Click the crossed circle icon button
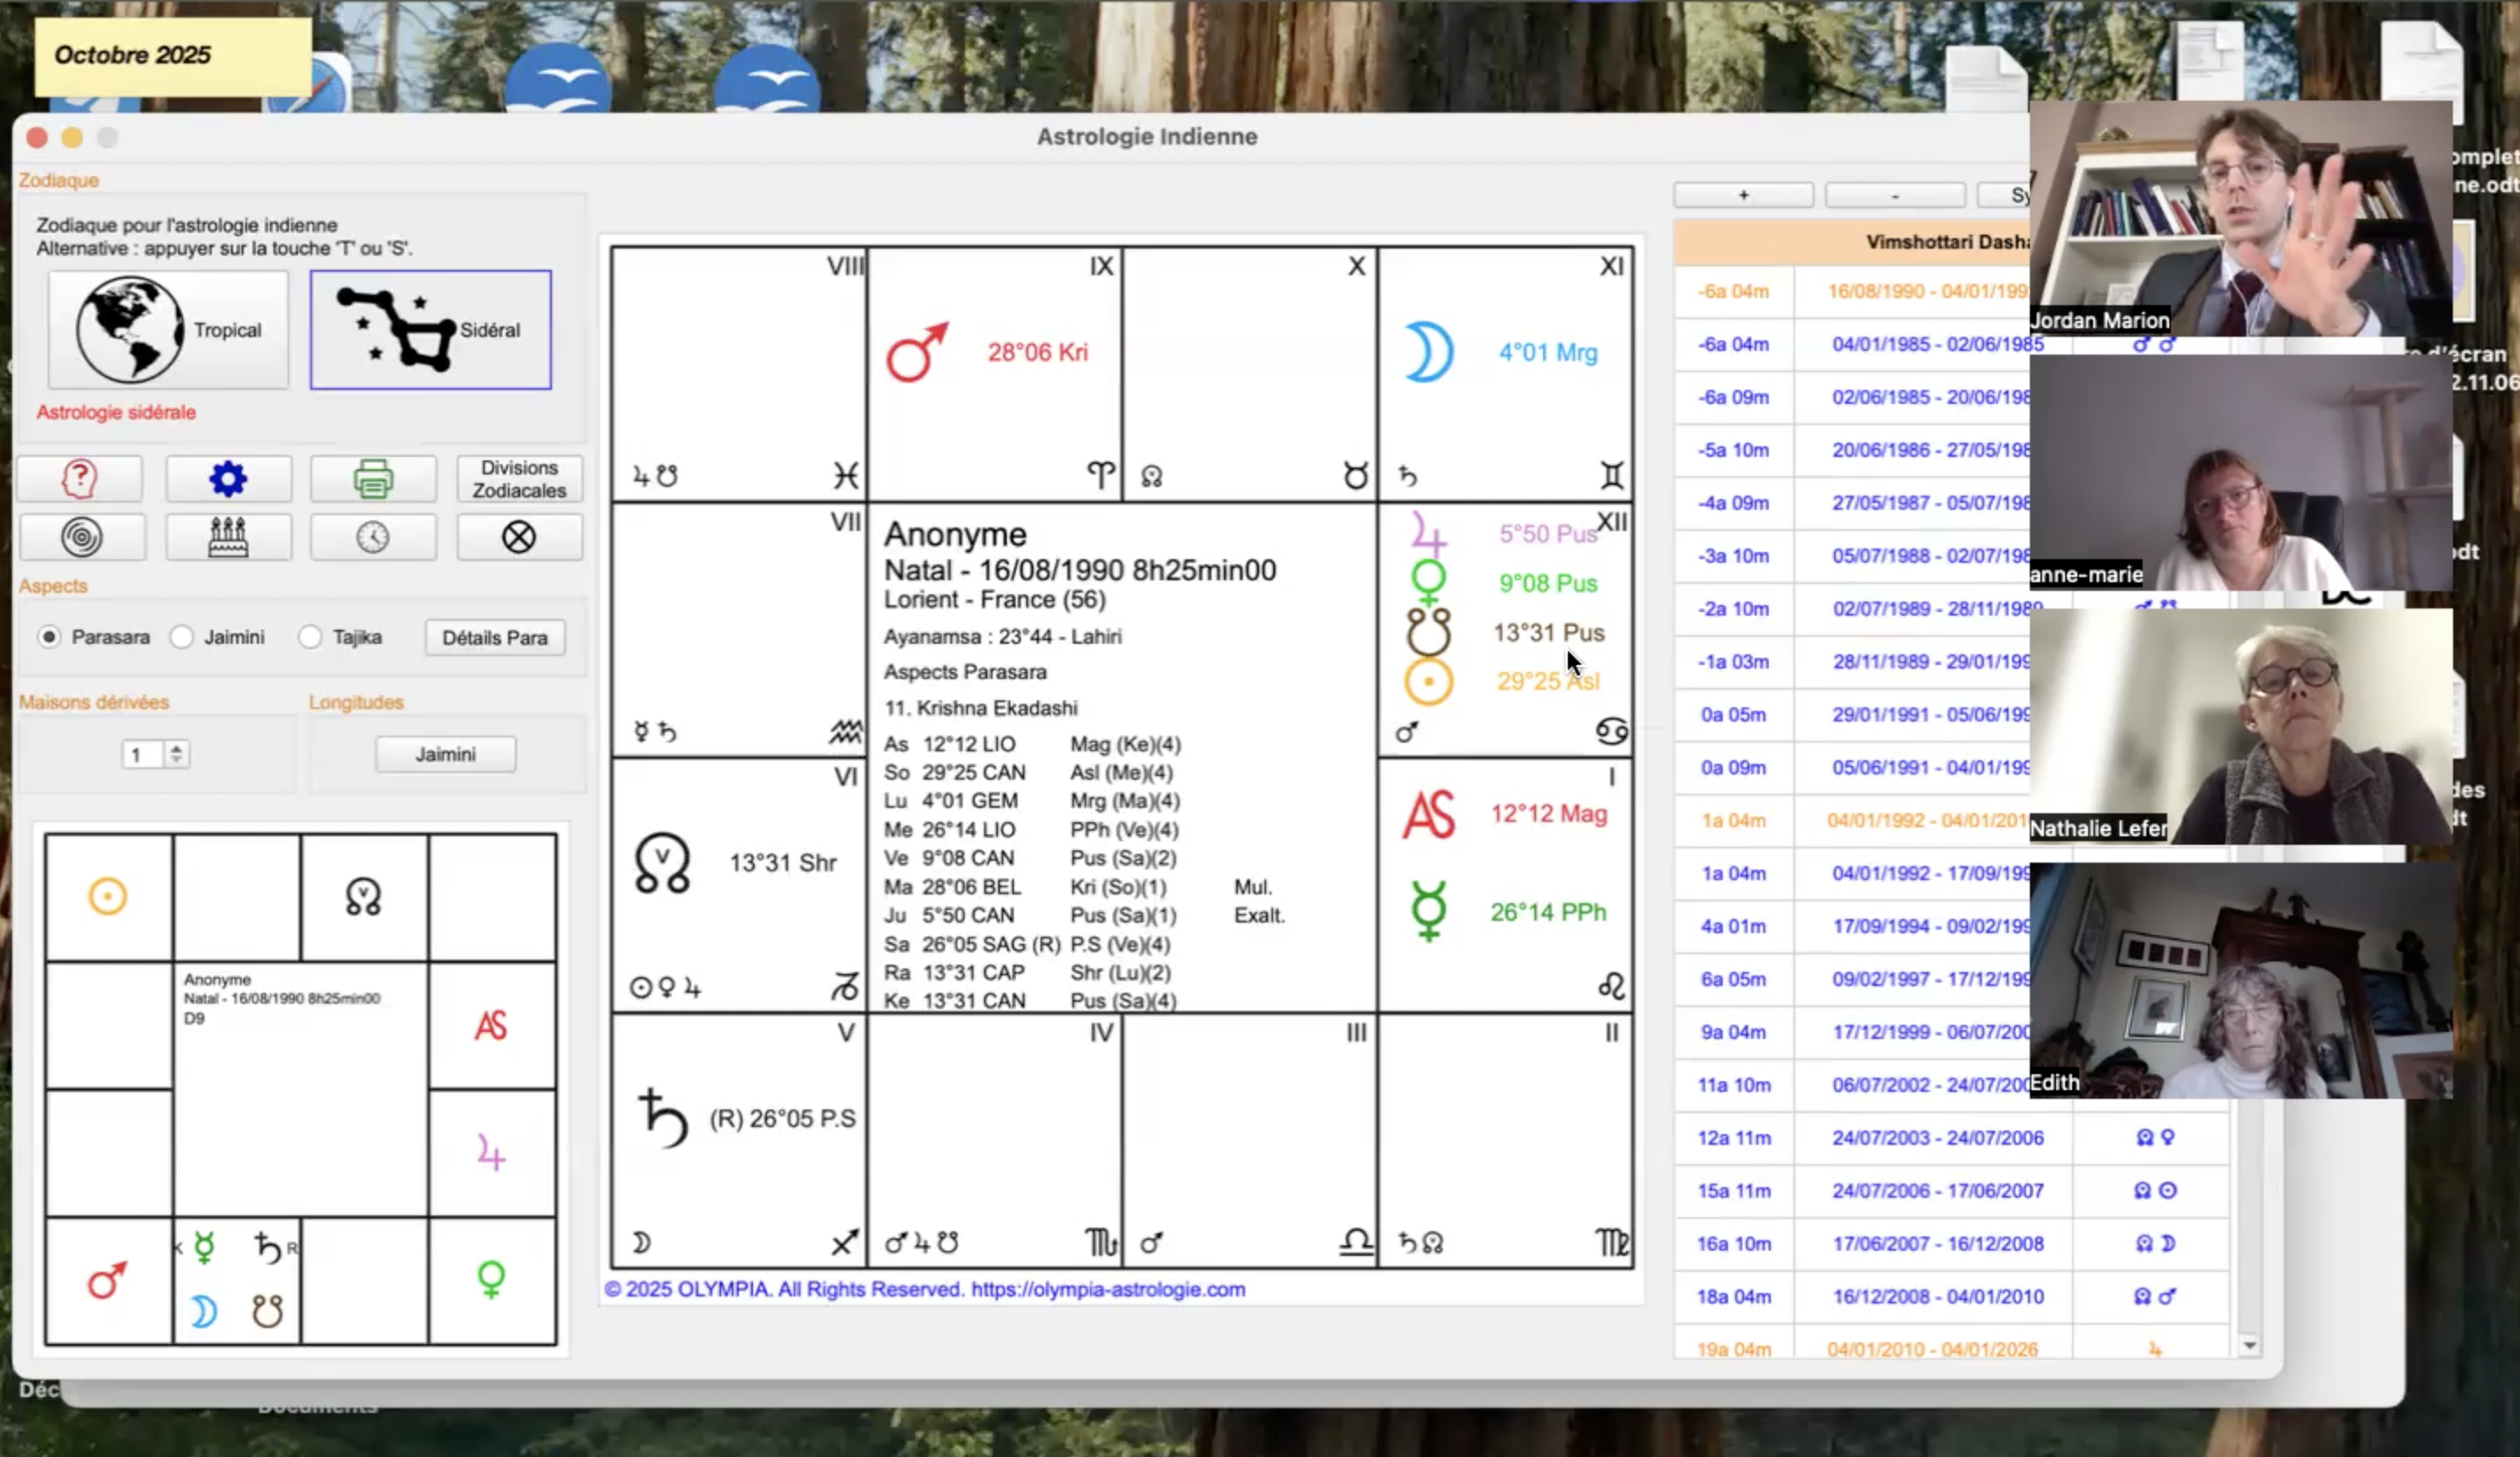The image size is (2520, 1457). (x=519, y=538)
